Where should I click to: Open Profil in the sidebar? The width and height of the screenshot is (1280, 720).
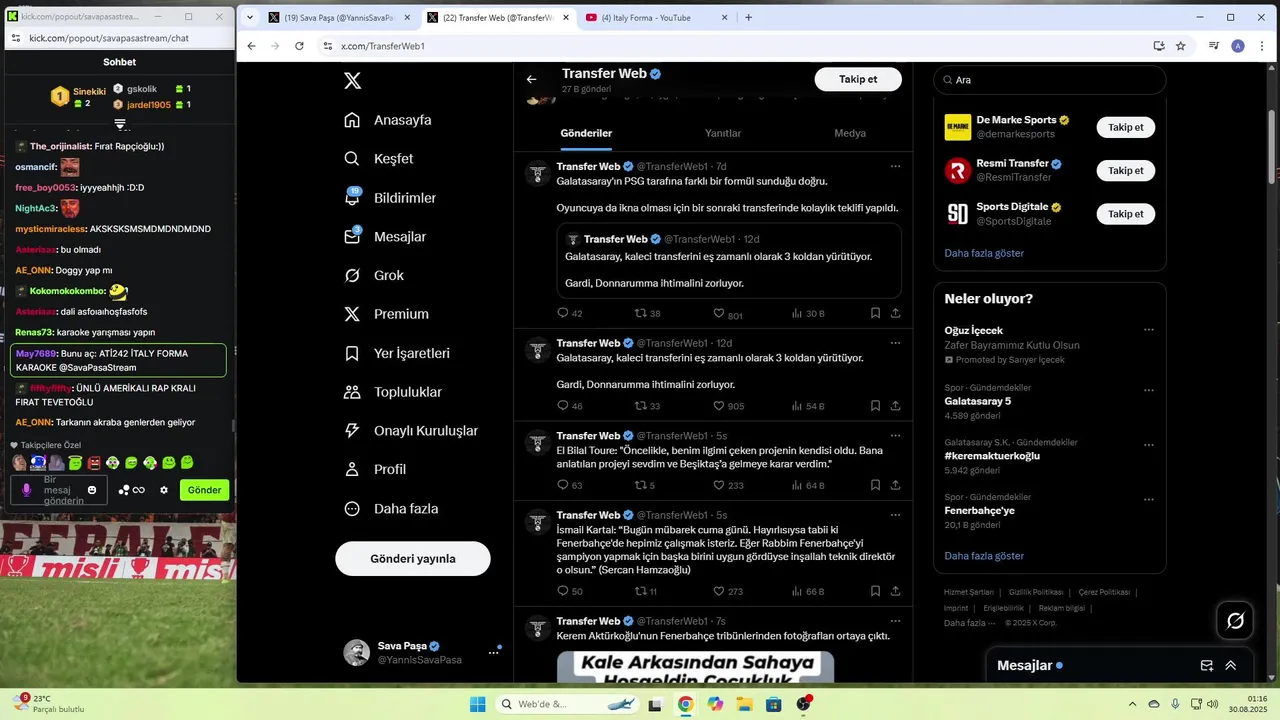374,469
